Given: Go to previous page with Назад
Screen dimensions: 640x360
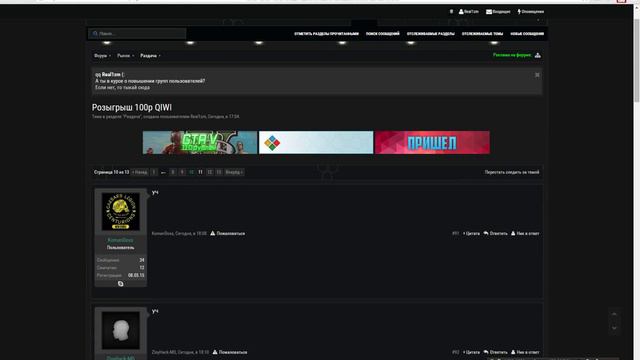Looking at the screenshot, I should [x=140, y=172].
